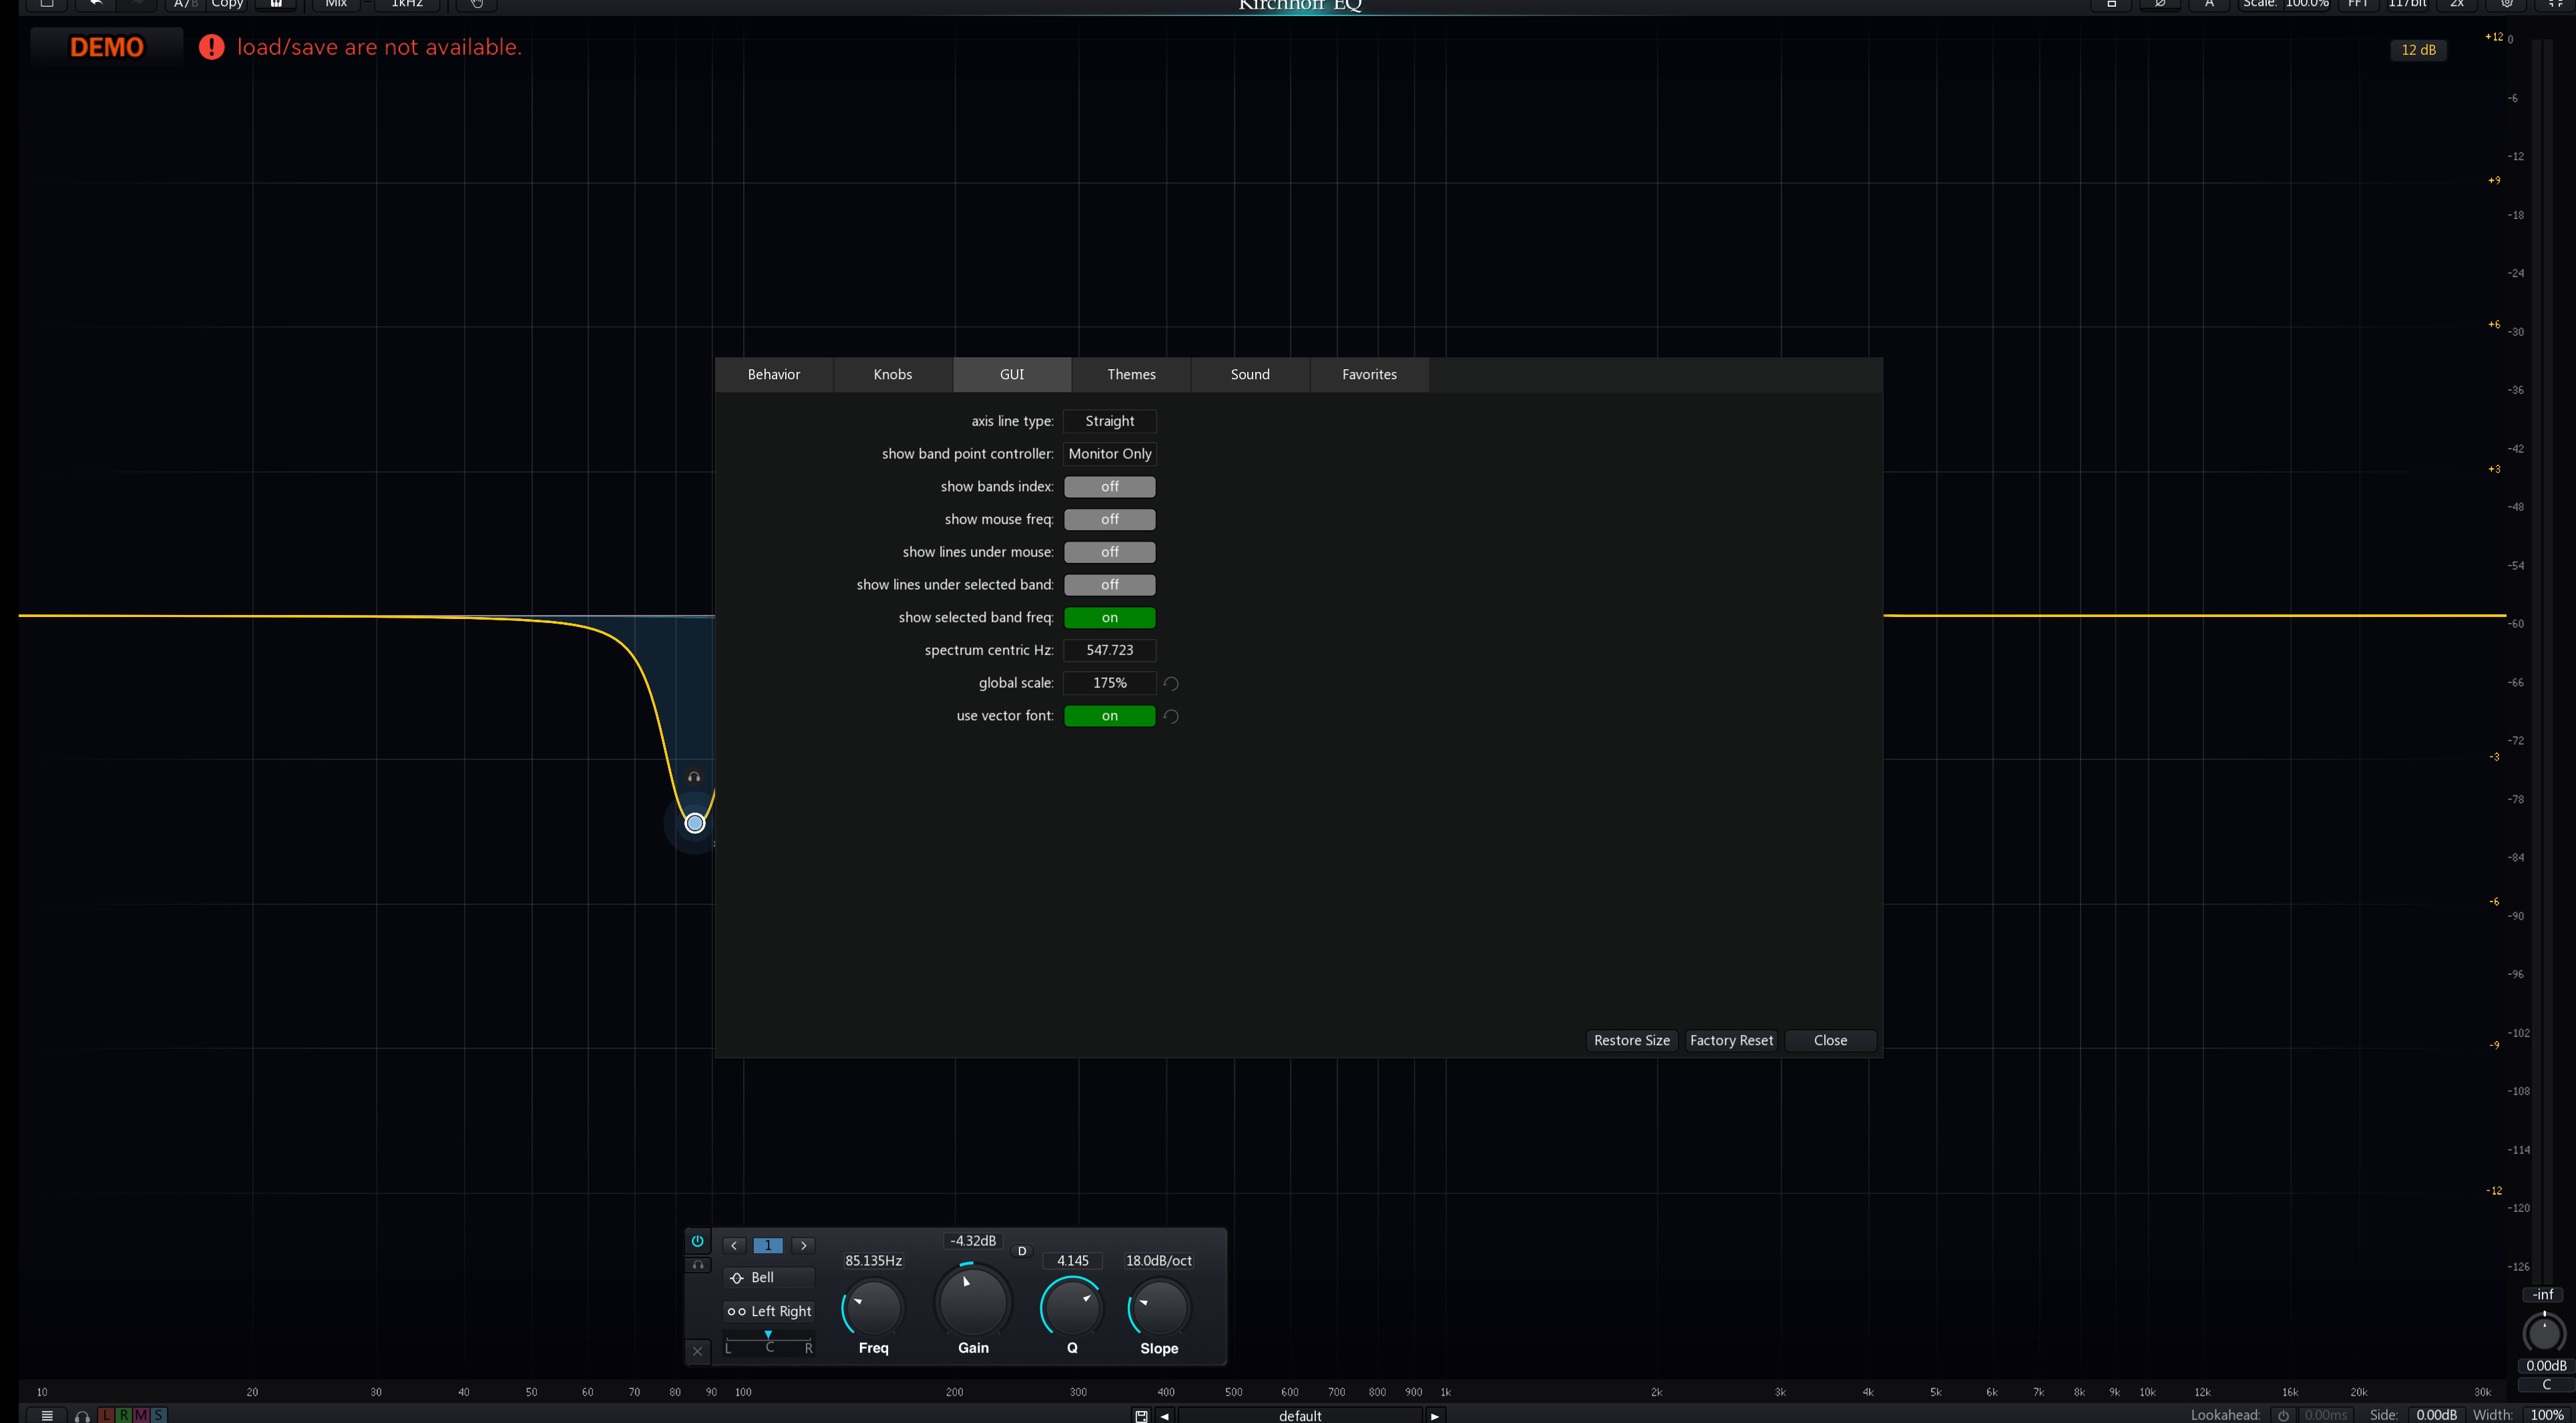The width and height of the screenshot is (2576, 1423).
Task: Click the fullscreen collapse icon top right
Action: point(2556,4)
